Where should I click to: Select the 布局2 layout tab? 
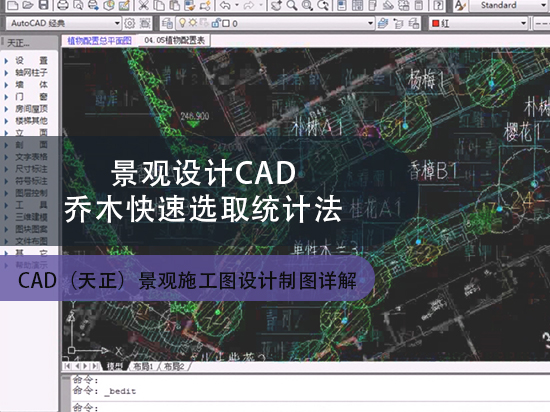pyautogui.click(x=174, y=367)
